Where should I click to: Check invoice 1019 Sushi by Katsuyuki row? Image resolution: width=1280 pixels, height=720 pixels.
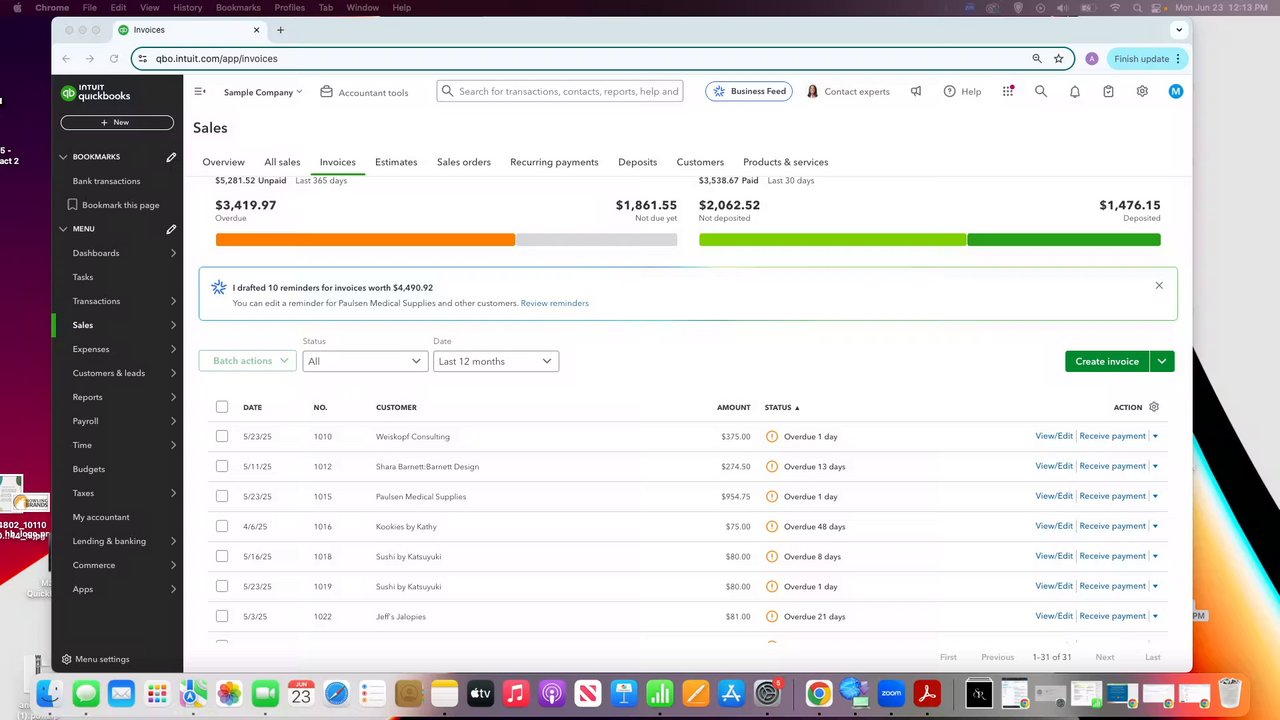[222, 586]
